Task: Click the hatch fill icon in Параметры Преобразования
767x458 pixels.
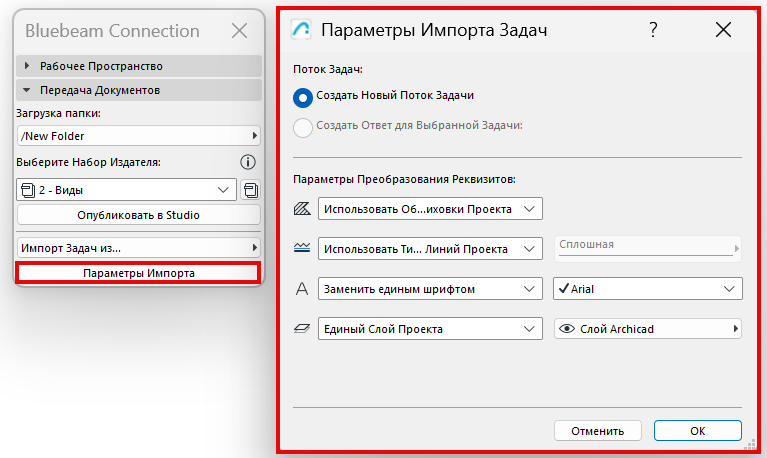Action: click(302, 209)
